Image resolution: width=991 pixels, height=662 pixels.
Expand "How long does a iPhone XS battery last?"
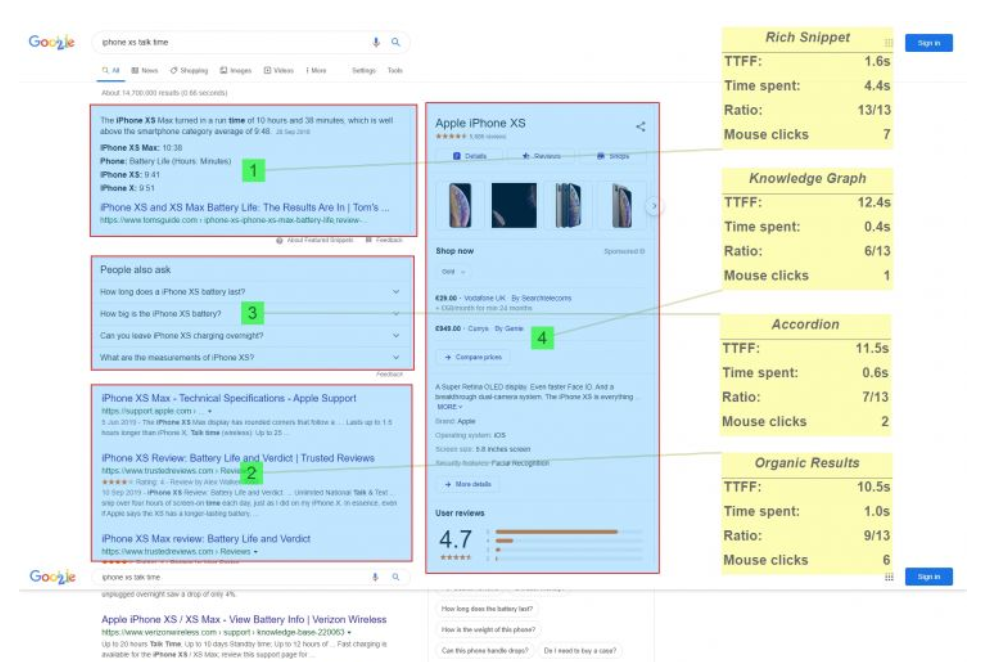[x=250, y=292]
